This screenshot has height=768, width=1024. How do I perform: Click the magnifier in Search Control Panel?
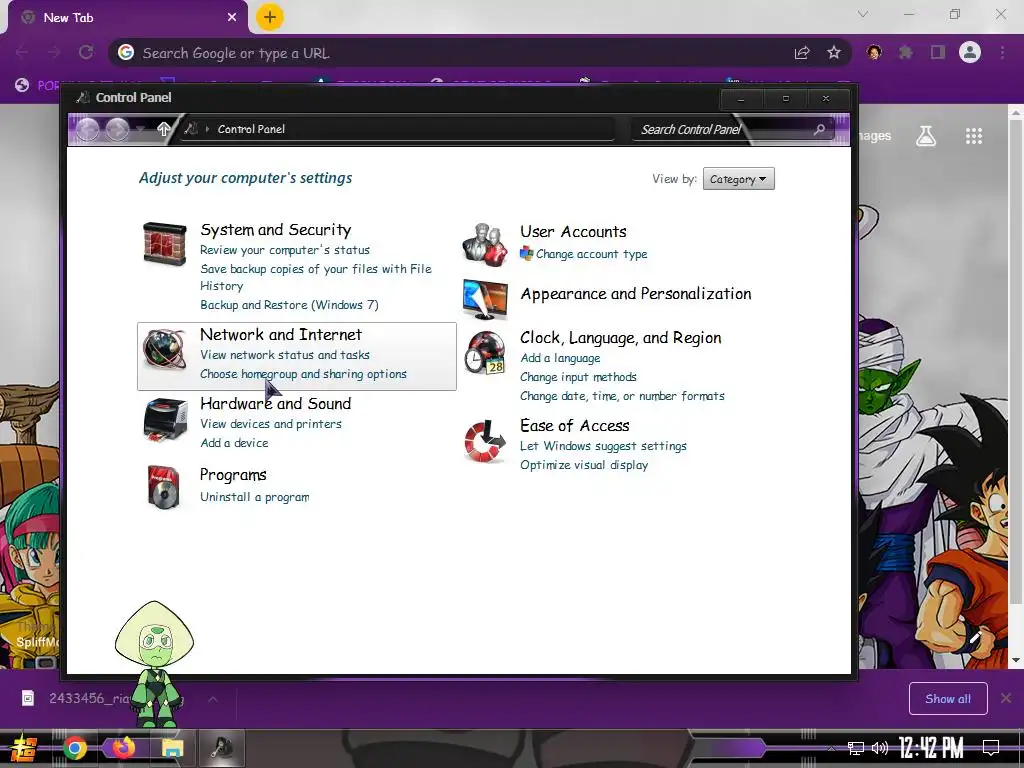pos(819,129)
